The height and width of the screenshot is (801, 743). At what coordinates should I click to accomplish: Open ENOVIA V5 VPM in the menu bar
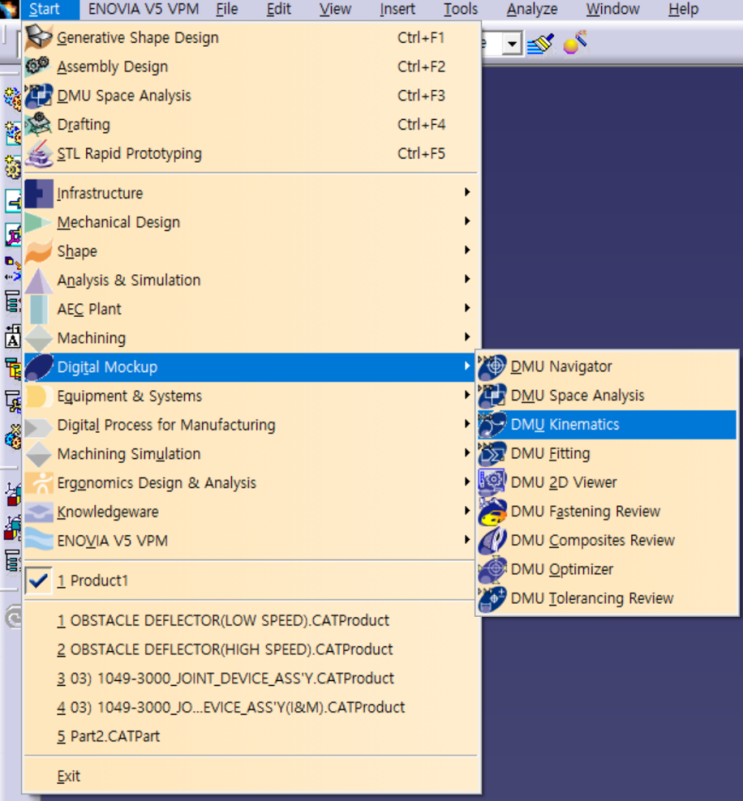tap(144, 9)
